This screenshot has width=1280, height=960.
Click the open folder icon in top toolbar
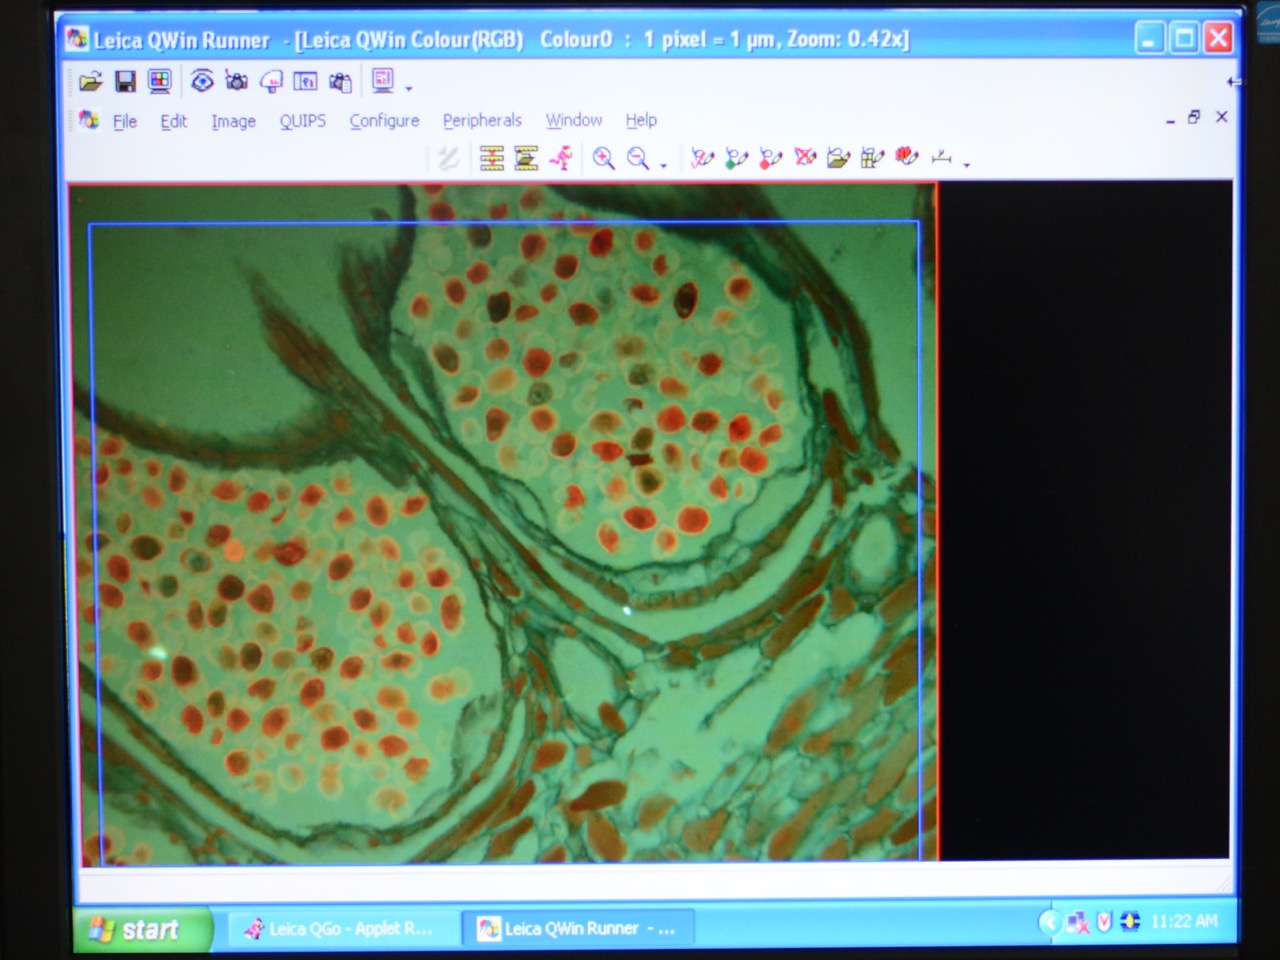pos(91,82)
